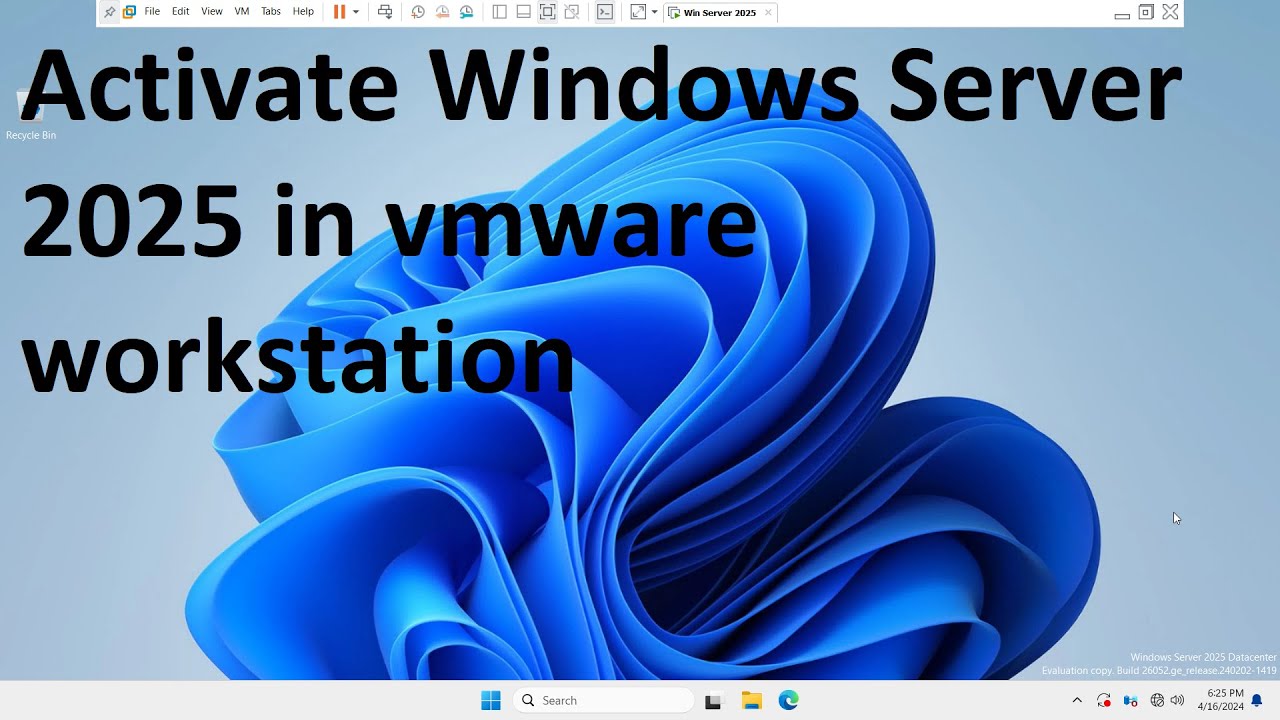This screenshot has height=720, width=1280.
Task: Click the VMware Workstation logo icon
Action: (x=129, y=12)
